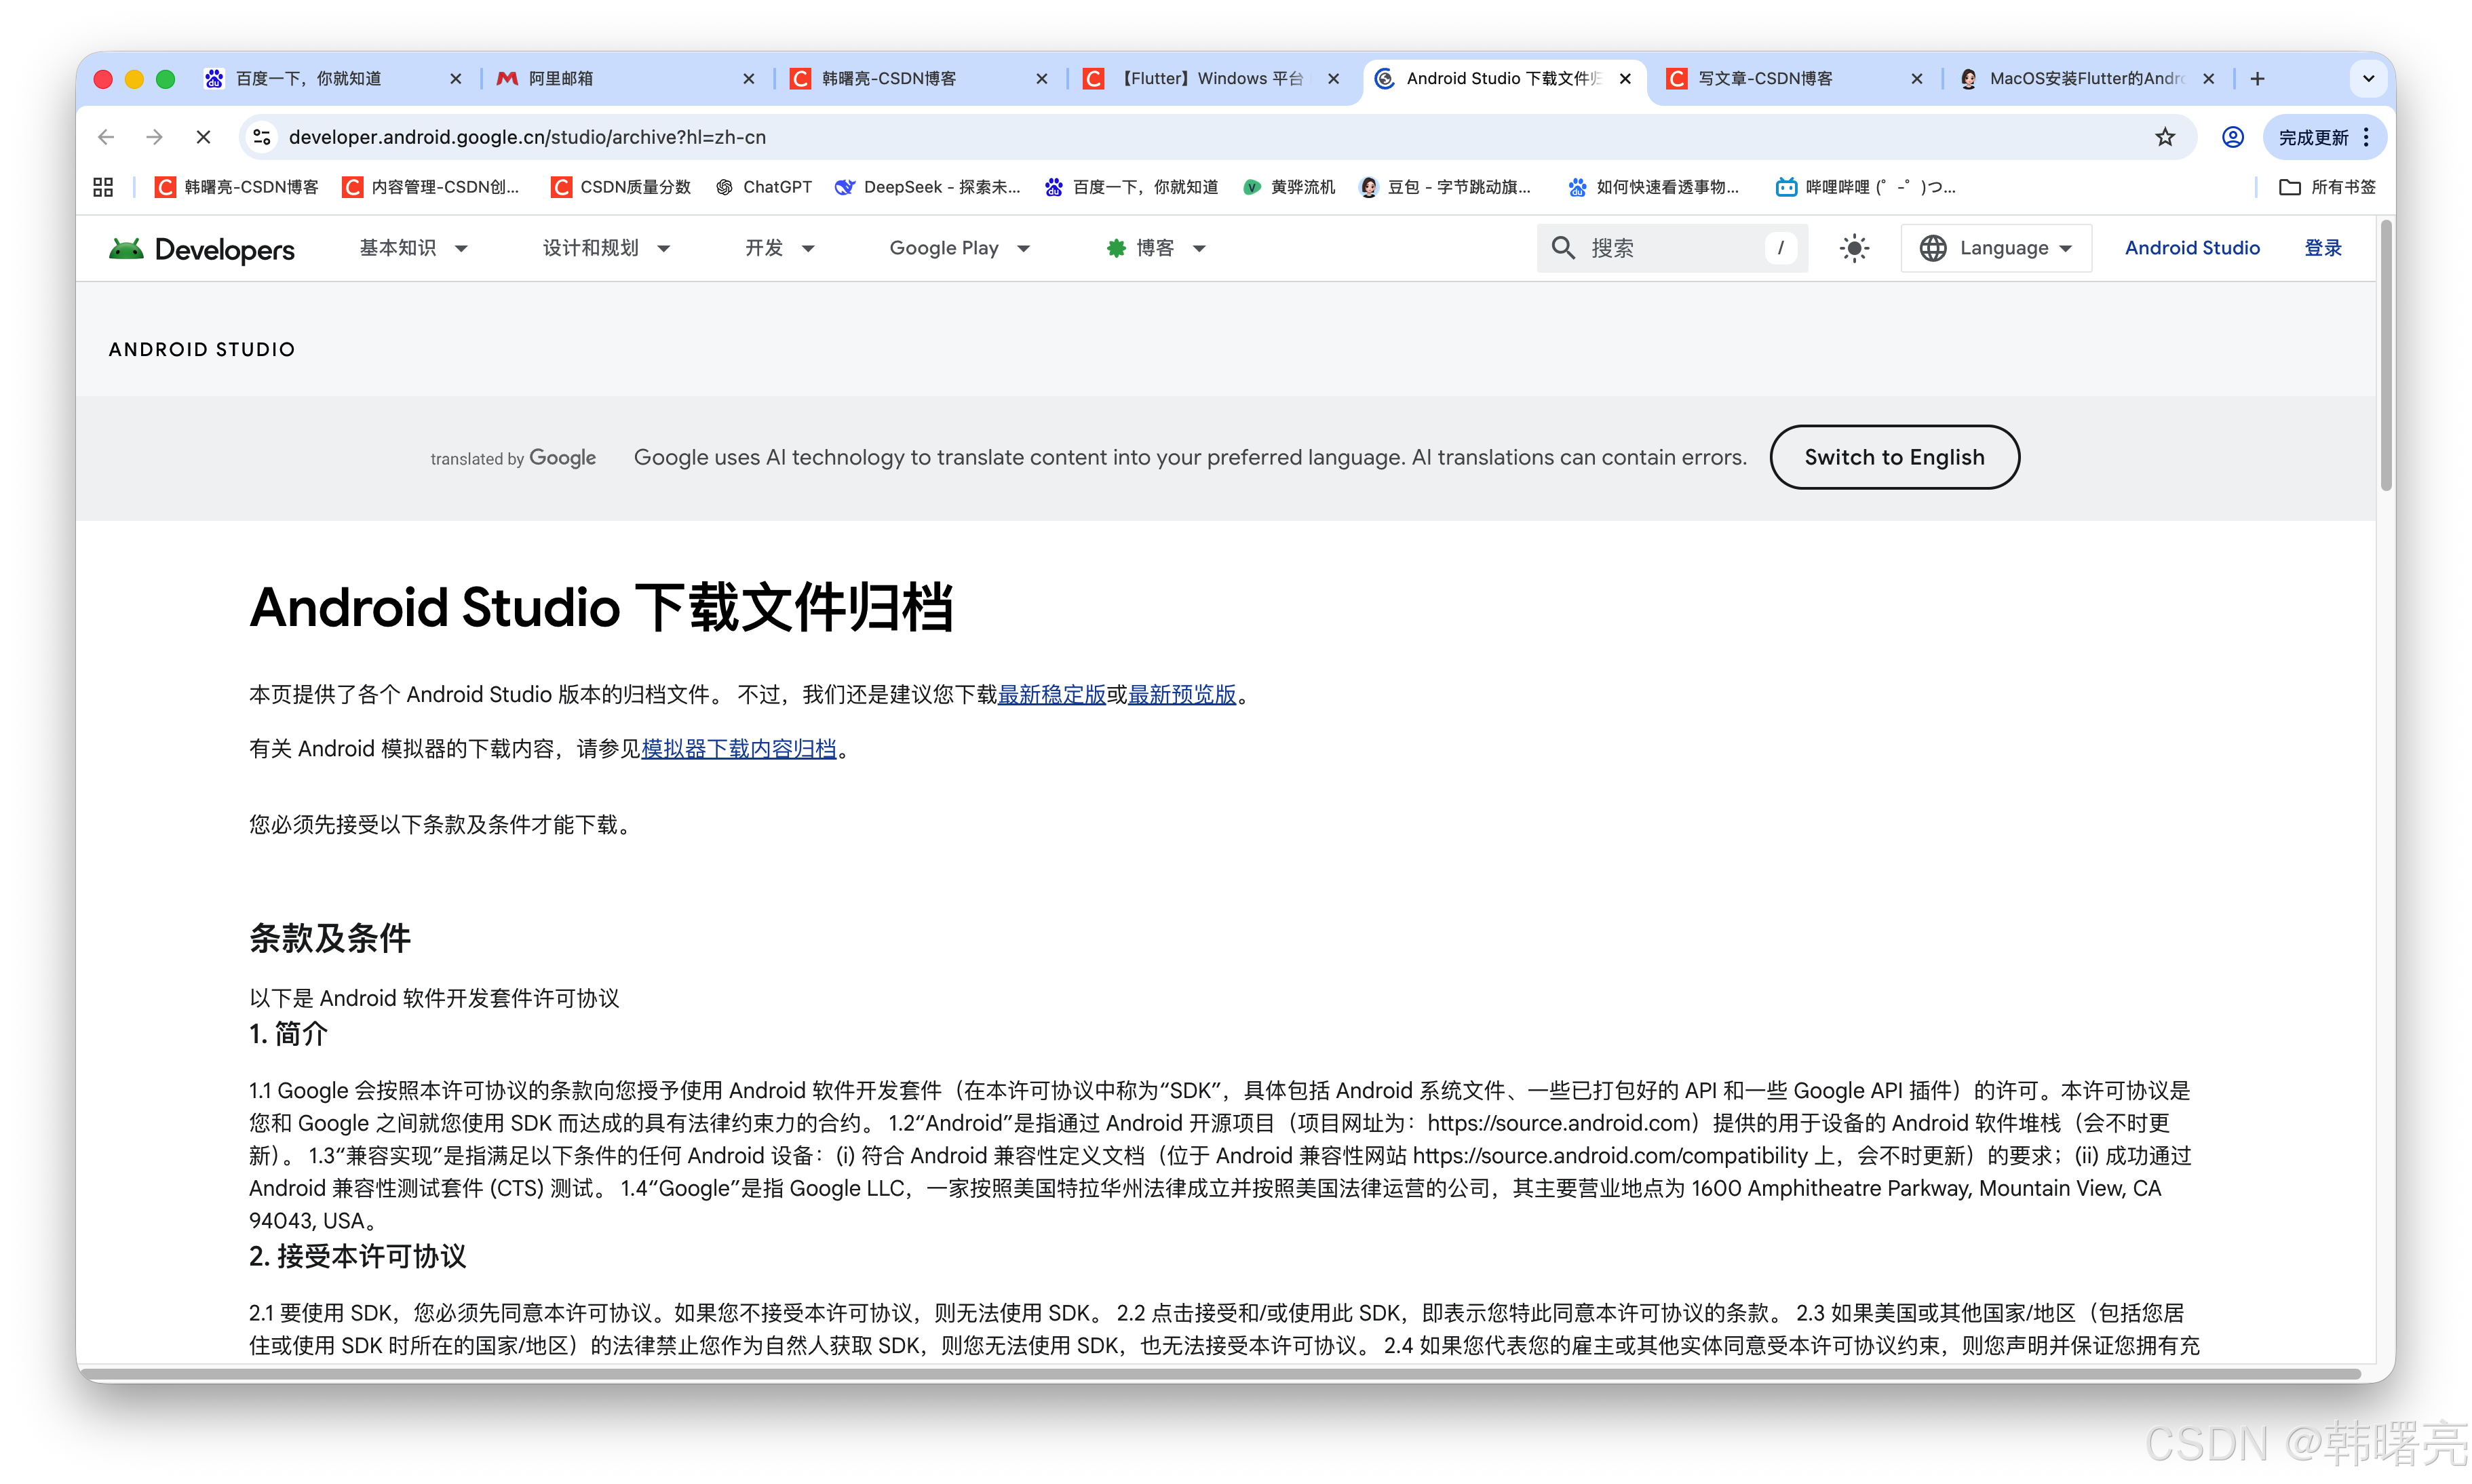Bookmark this page with the star icon
The image size is (2472, 1484).
2165,137
